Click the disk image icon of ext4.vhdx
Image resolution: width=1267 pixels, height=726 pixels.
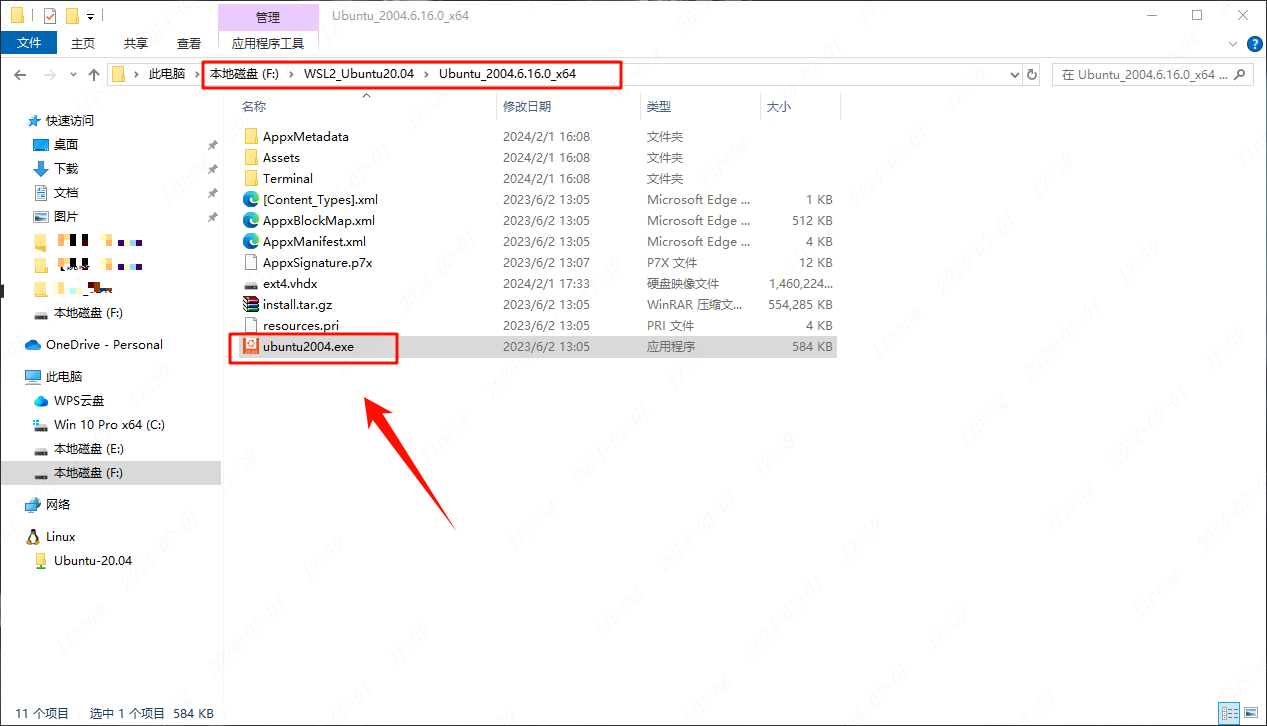(x=251, y=283)
